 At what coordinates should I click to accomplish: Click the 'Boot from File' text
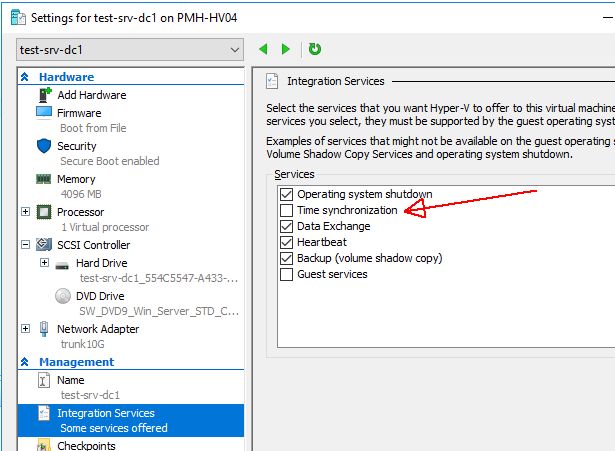pyautogui.click(x=93, y=128)
